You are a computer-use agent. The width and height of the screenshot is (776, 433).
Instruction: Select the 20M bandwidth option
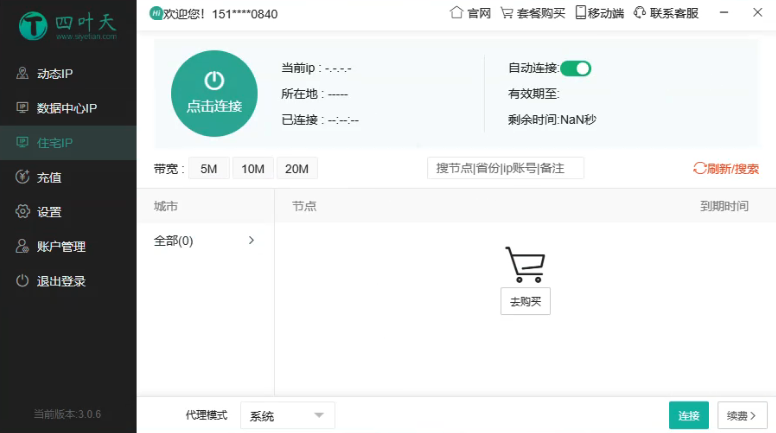point(297,169)
